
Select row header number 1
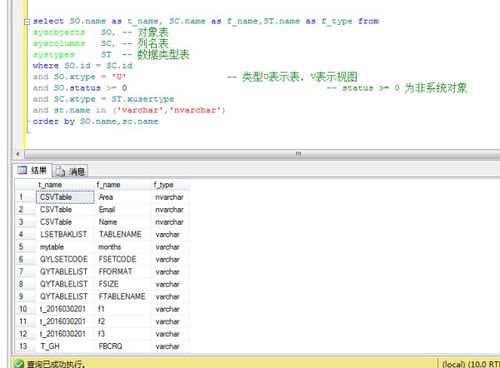point(26,197)
